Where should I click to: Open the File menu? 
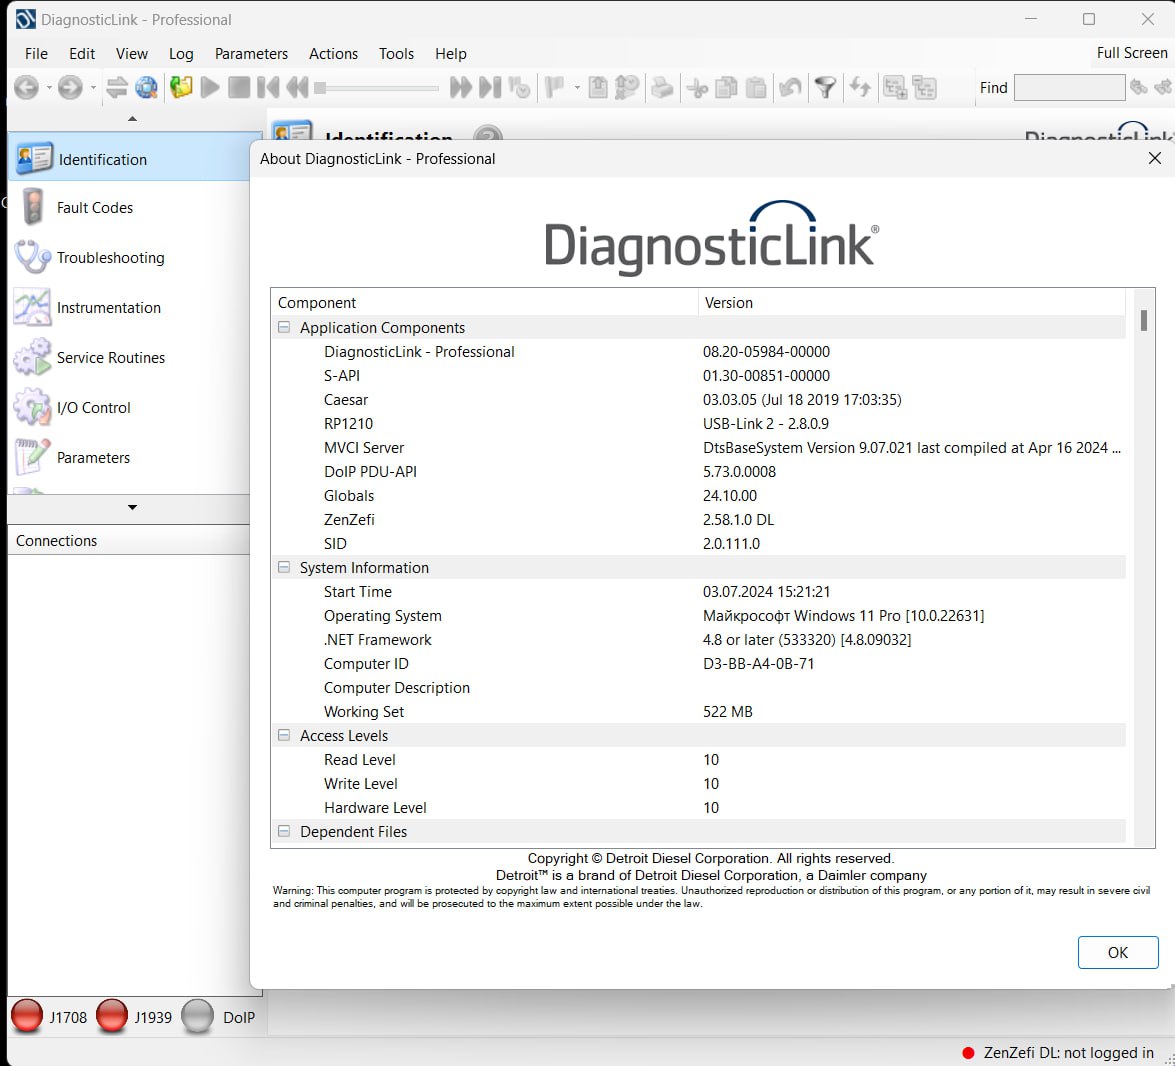36,54
